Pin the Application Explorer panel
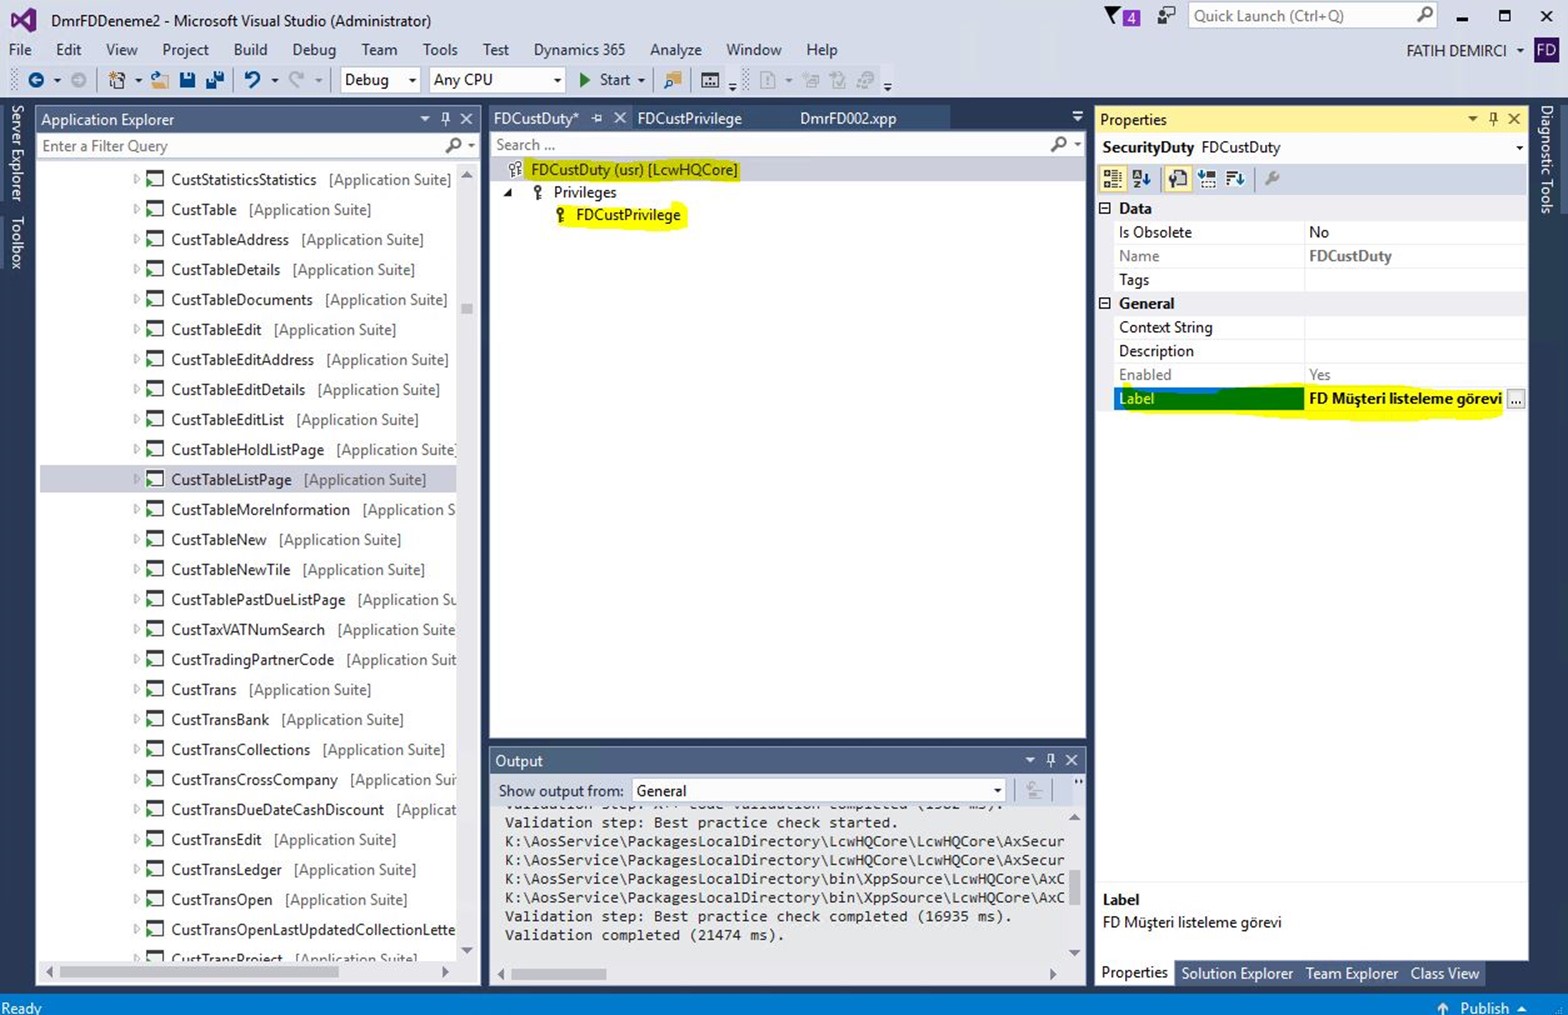 pos(446,119)
